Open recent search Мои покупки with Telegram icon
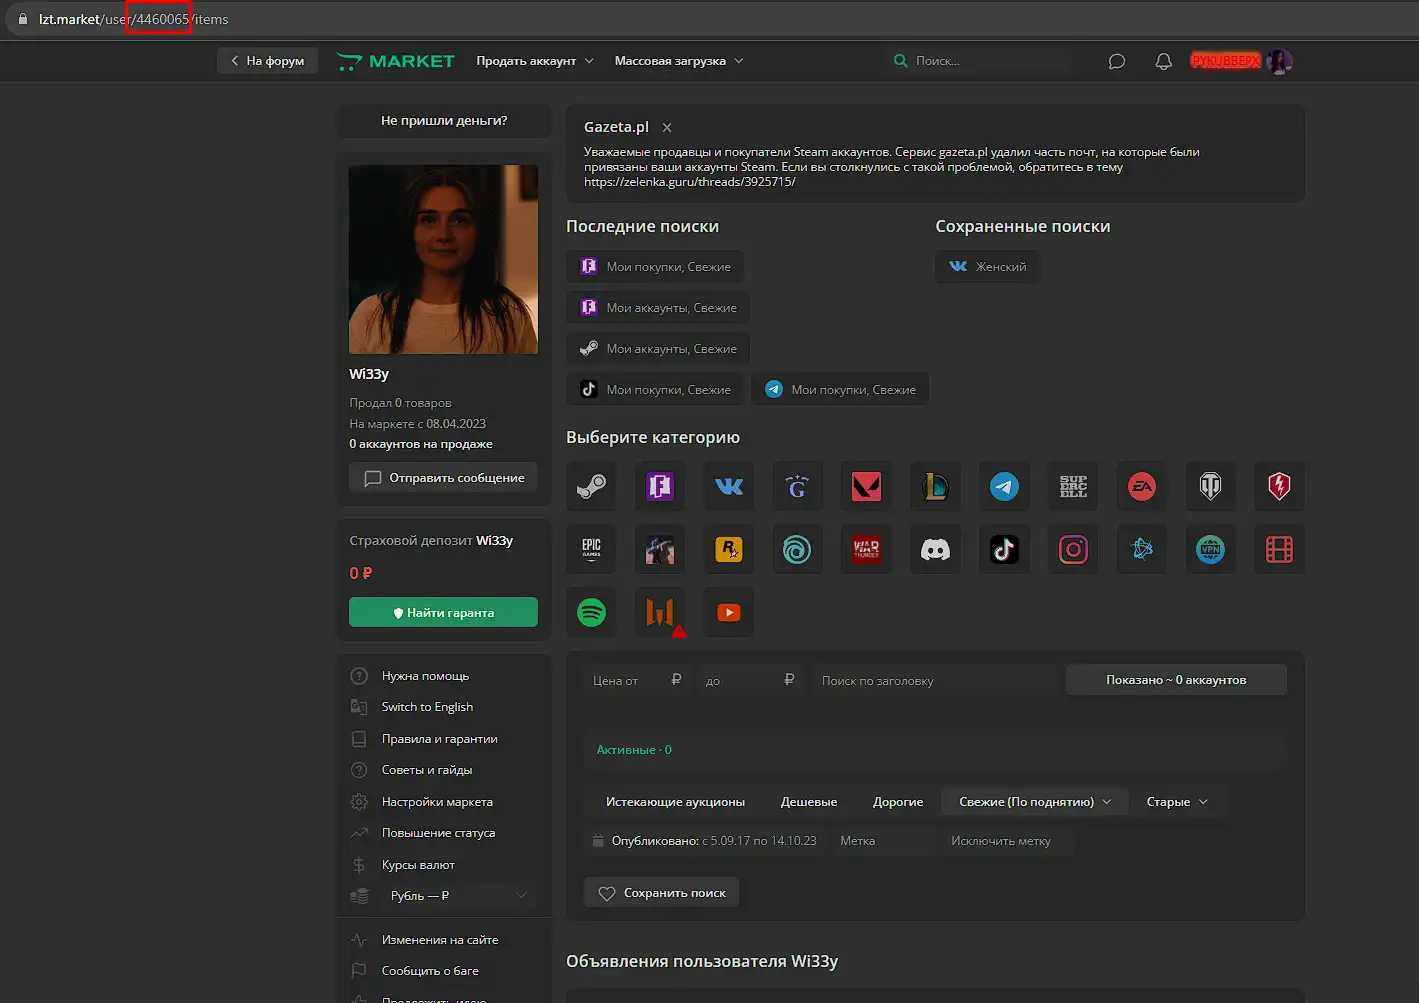The width and height of the screenshot is (1419, 1003). coord(841,390)
